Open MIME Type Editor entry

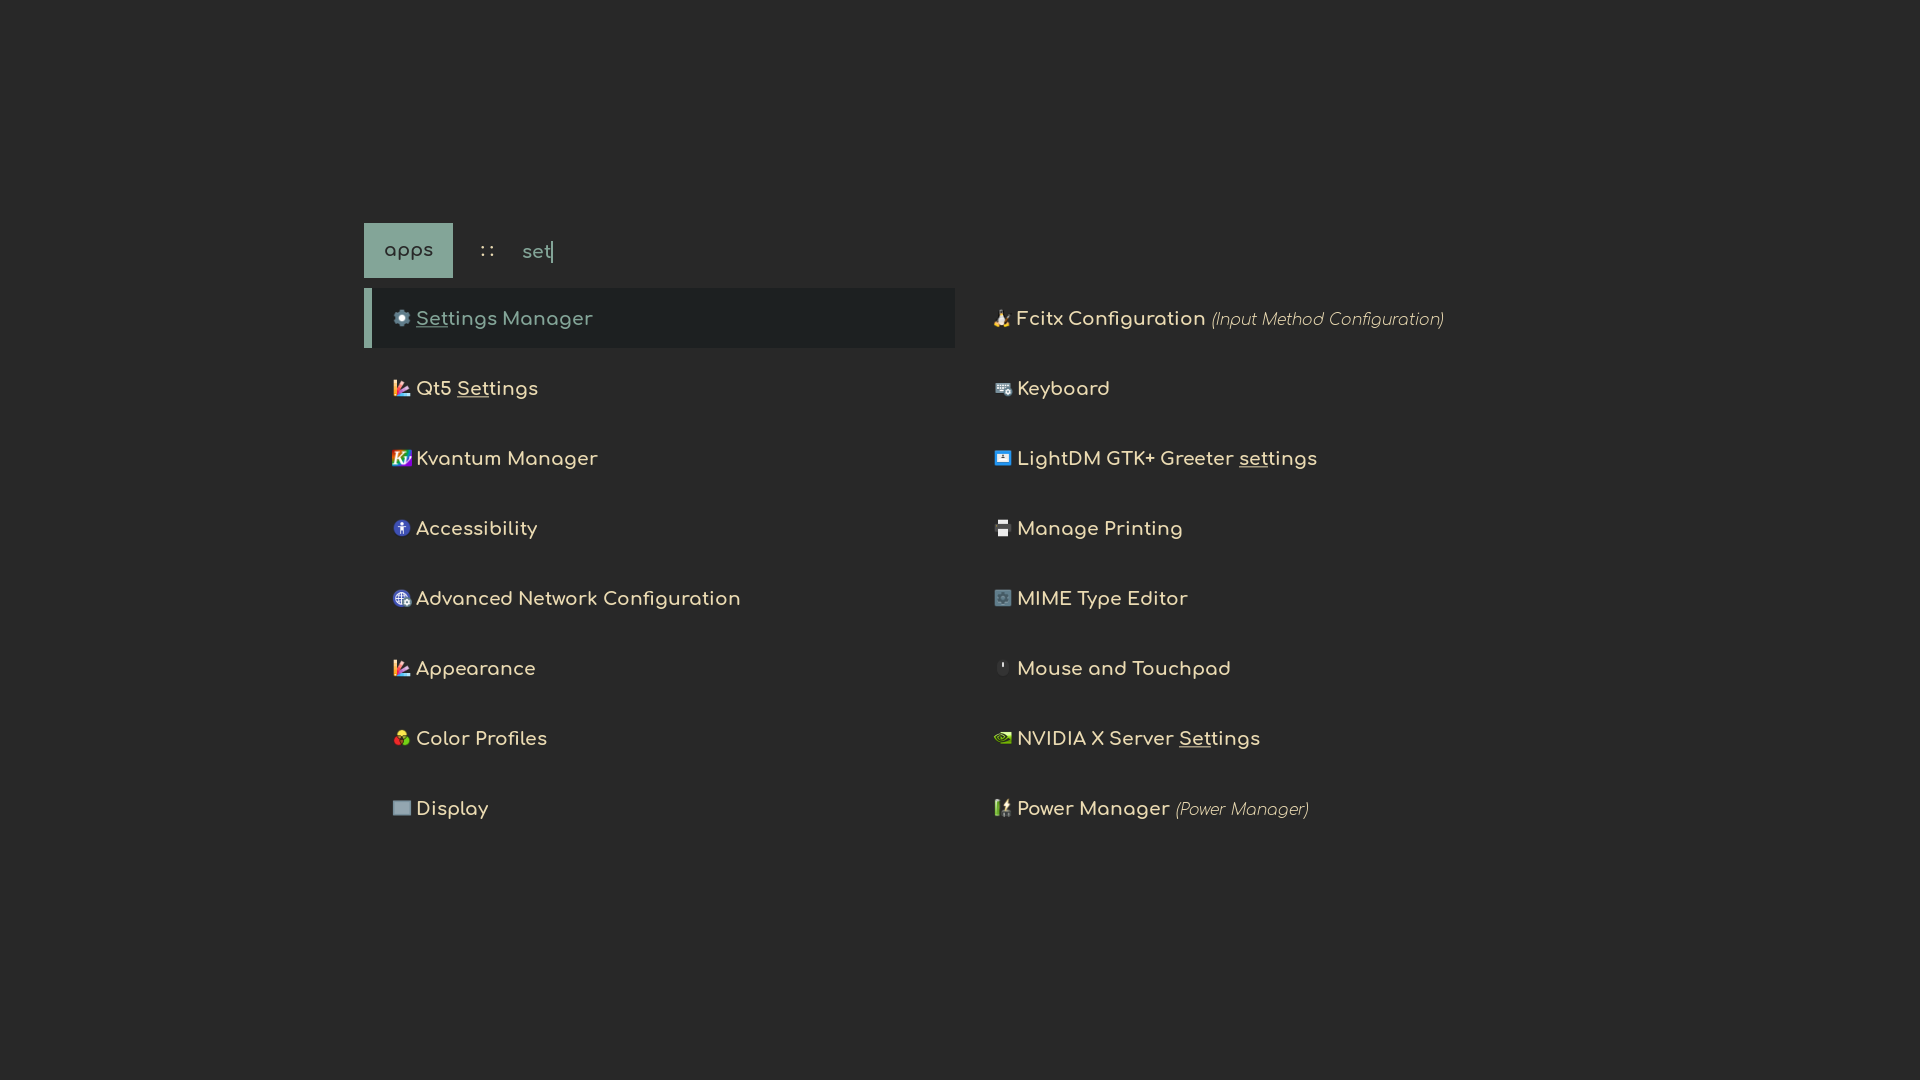[x=1102, y=599]
